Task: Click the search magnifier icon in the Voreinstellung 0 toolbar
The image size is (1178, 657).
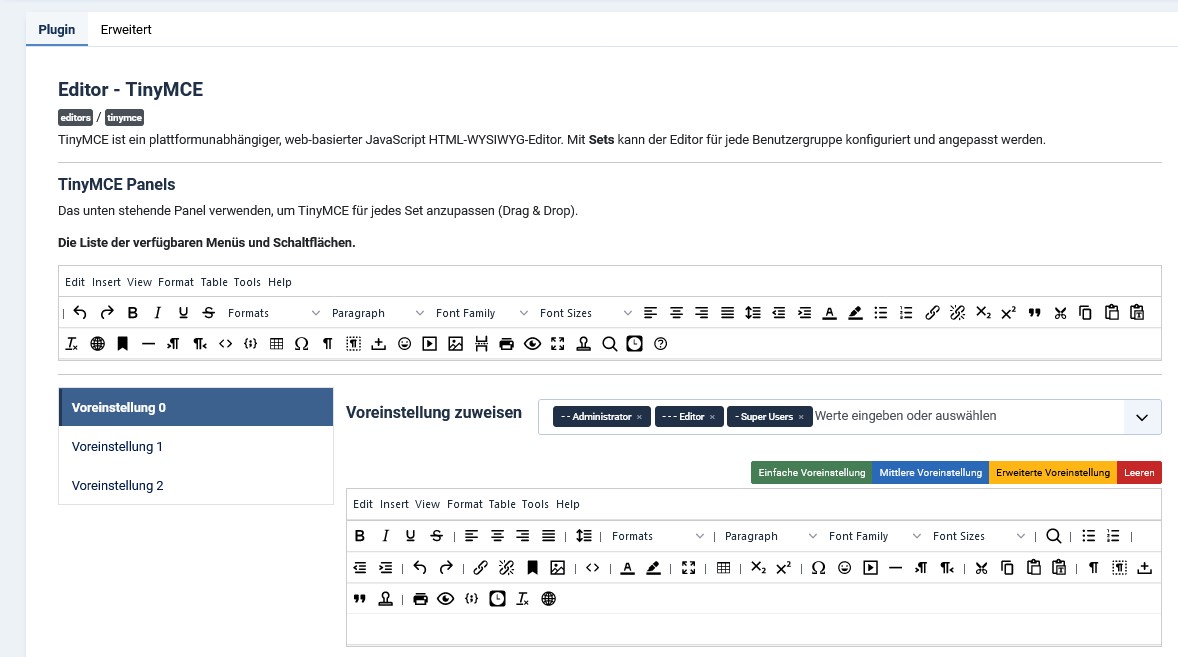Action: [1053, 536]
